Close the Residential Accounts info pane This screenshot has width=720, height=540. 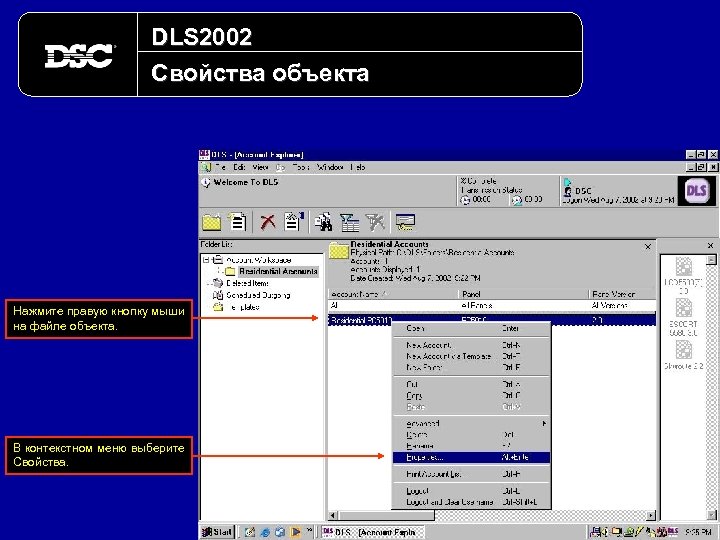tap(647, 247)
